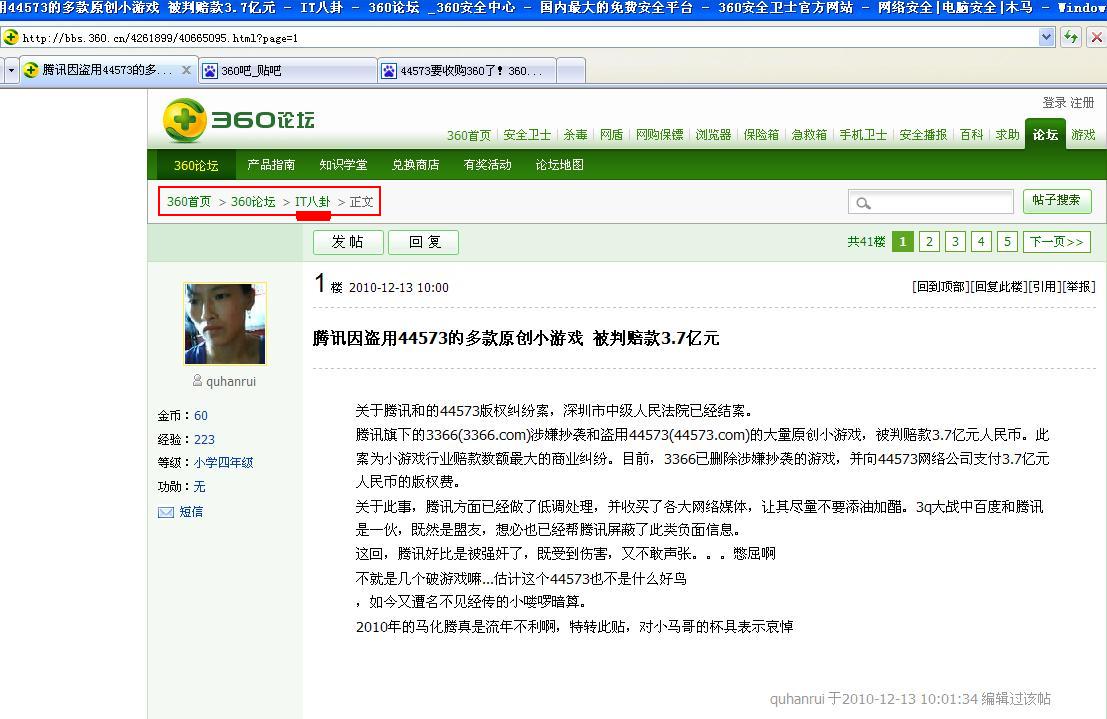Image resolution: width=1107 pixels, height=719 pixels.
Task: Switch to the 44573要收购360了 tab
Action: [x=467, y=71]
